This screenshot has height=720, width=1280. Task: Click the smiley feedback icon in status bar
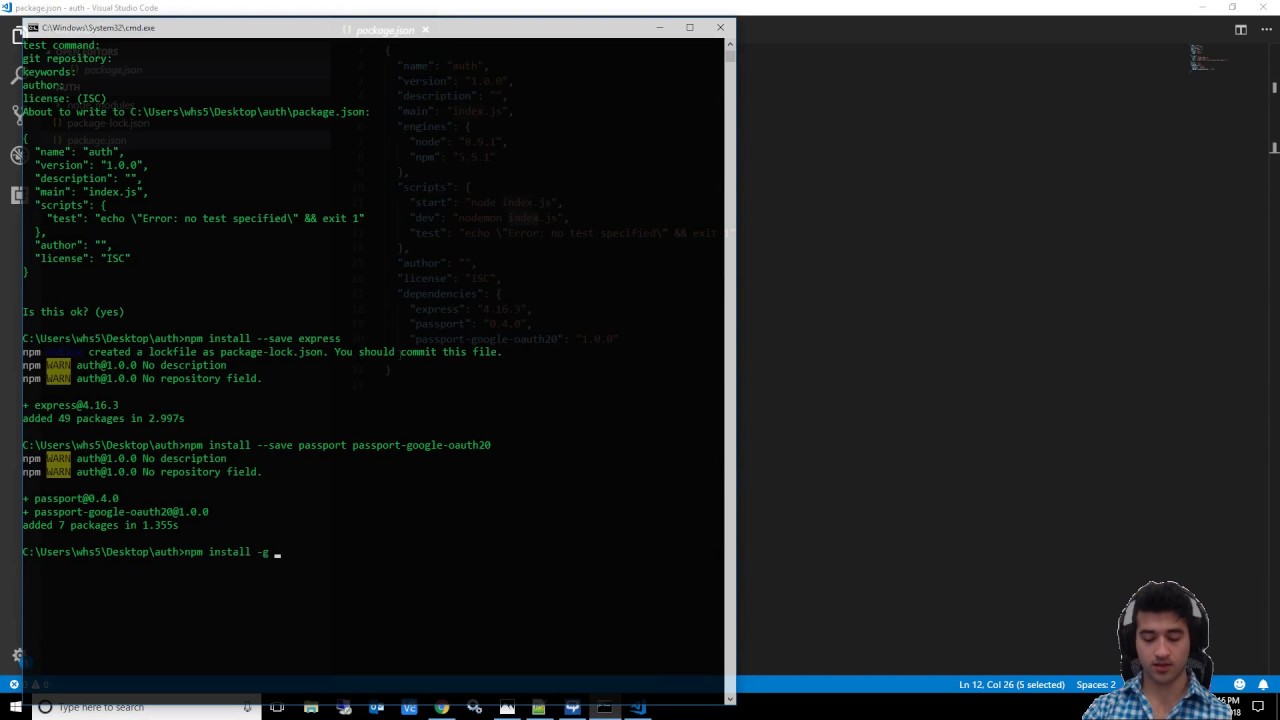(x=1239, y=685)
